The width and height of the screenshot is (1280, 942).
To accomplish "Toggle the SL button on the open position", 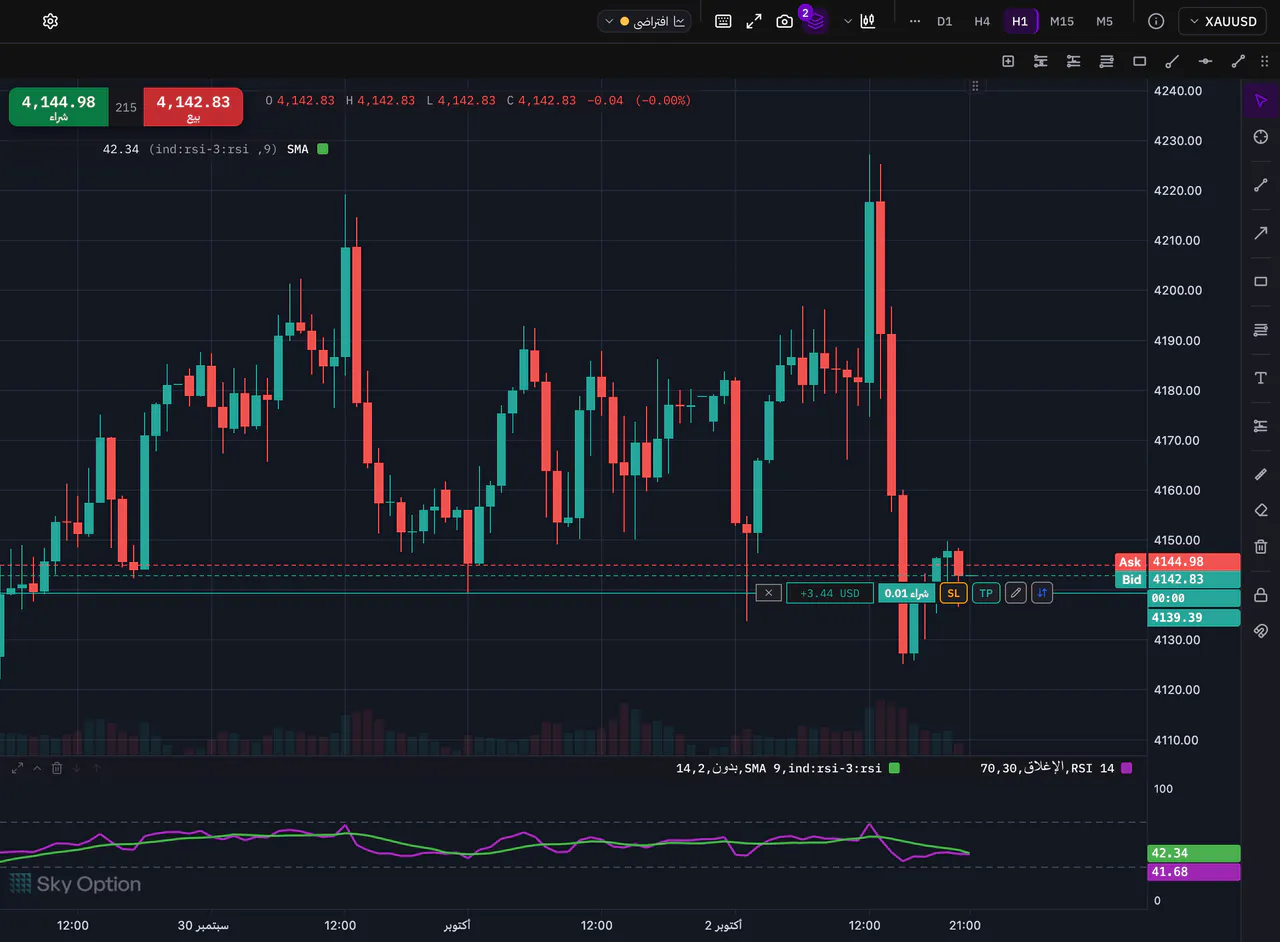I will (953, 593).
